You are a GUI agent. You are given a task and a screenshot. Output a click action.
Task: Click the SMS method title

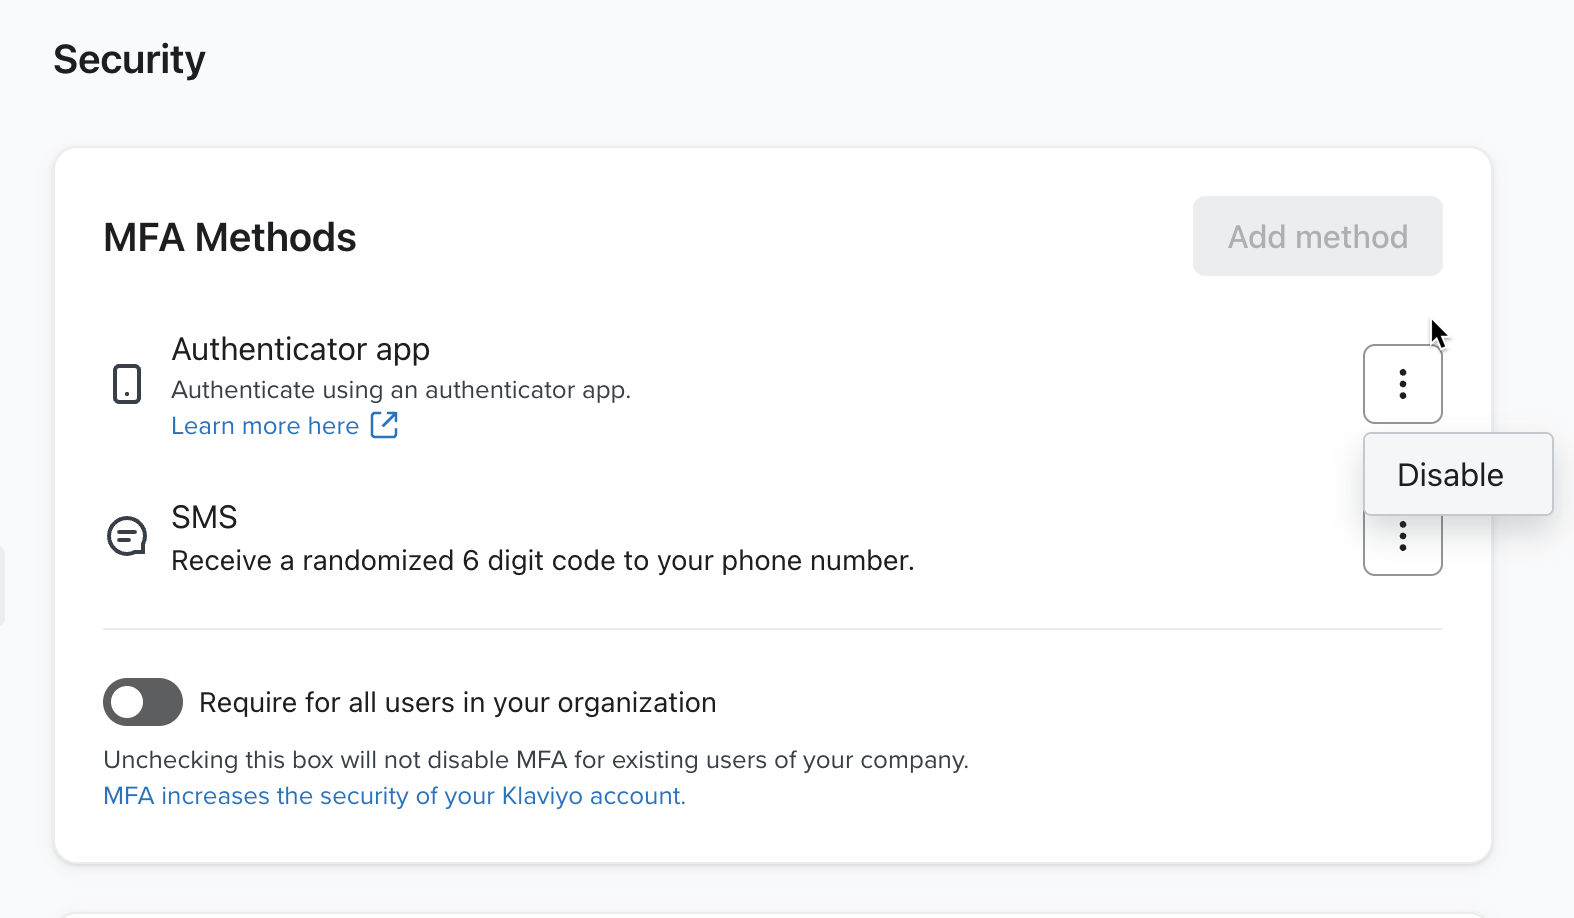[x=204, y=517]
